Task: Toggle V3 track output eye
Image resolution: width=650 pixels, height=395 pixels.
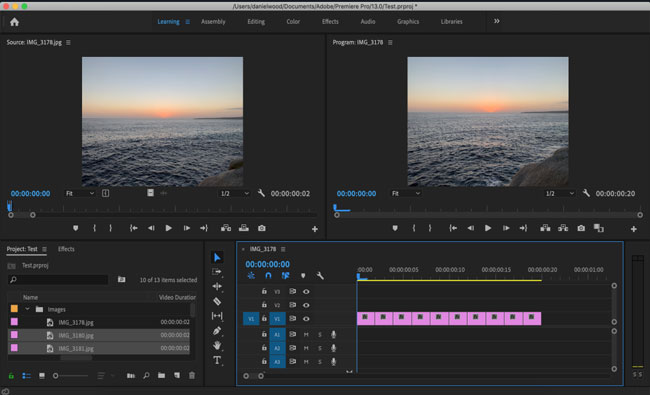Action: (306, 292)
